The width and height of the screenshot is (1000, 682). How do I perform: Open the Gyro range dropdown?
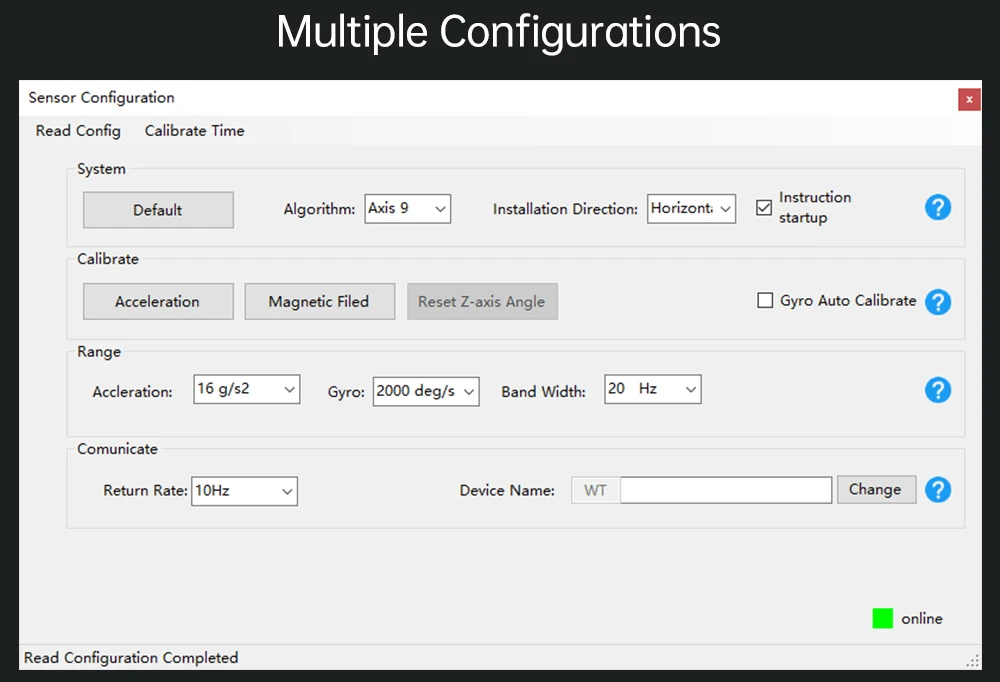click(x=426, y=391)
